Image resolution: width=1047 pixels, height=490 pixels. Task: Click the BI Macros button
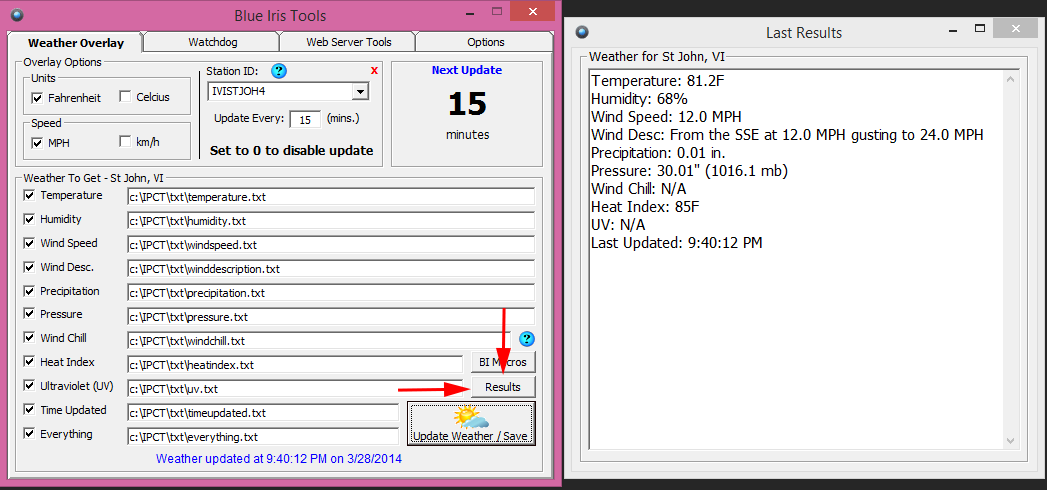point(503,362)
